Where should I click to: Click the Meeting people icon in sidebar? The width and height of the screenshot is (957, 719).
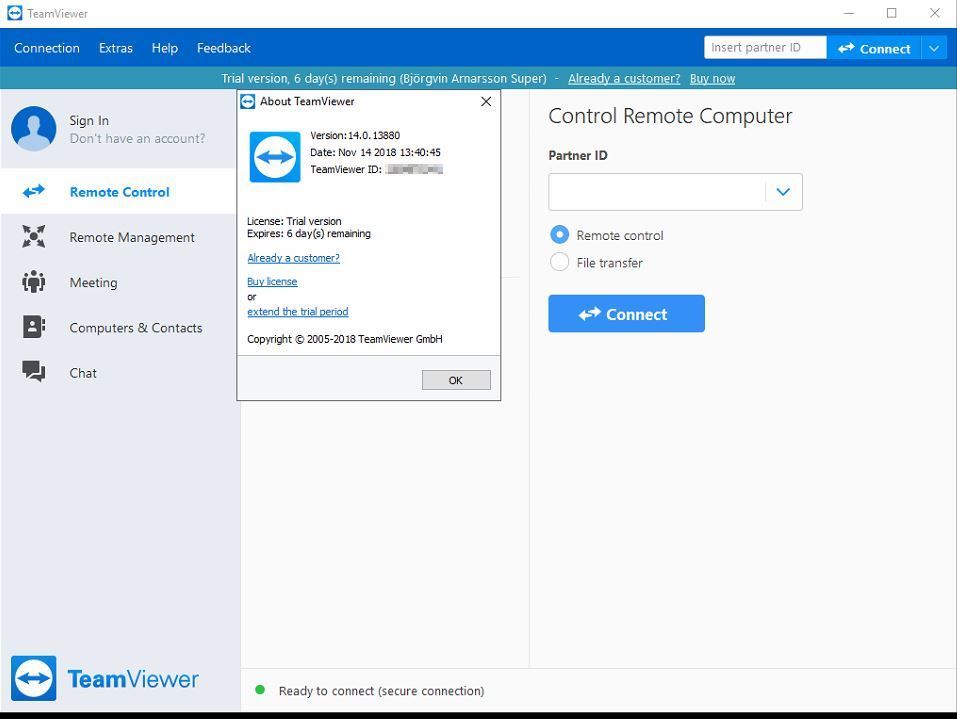(34, 282)
